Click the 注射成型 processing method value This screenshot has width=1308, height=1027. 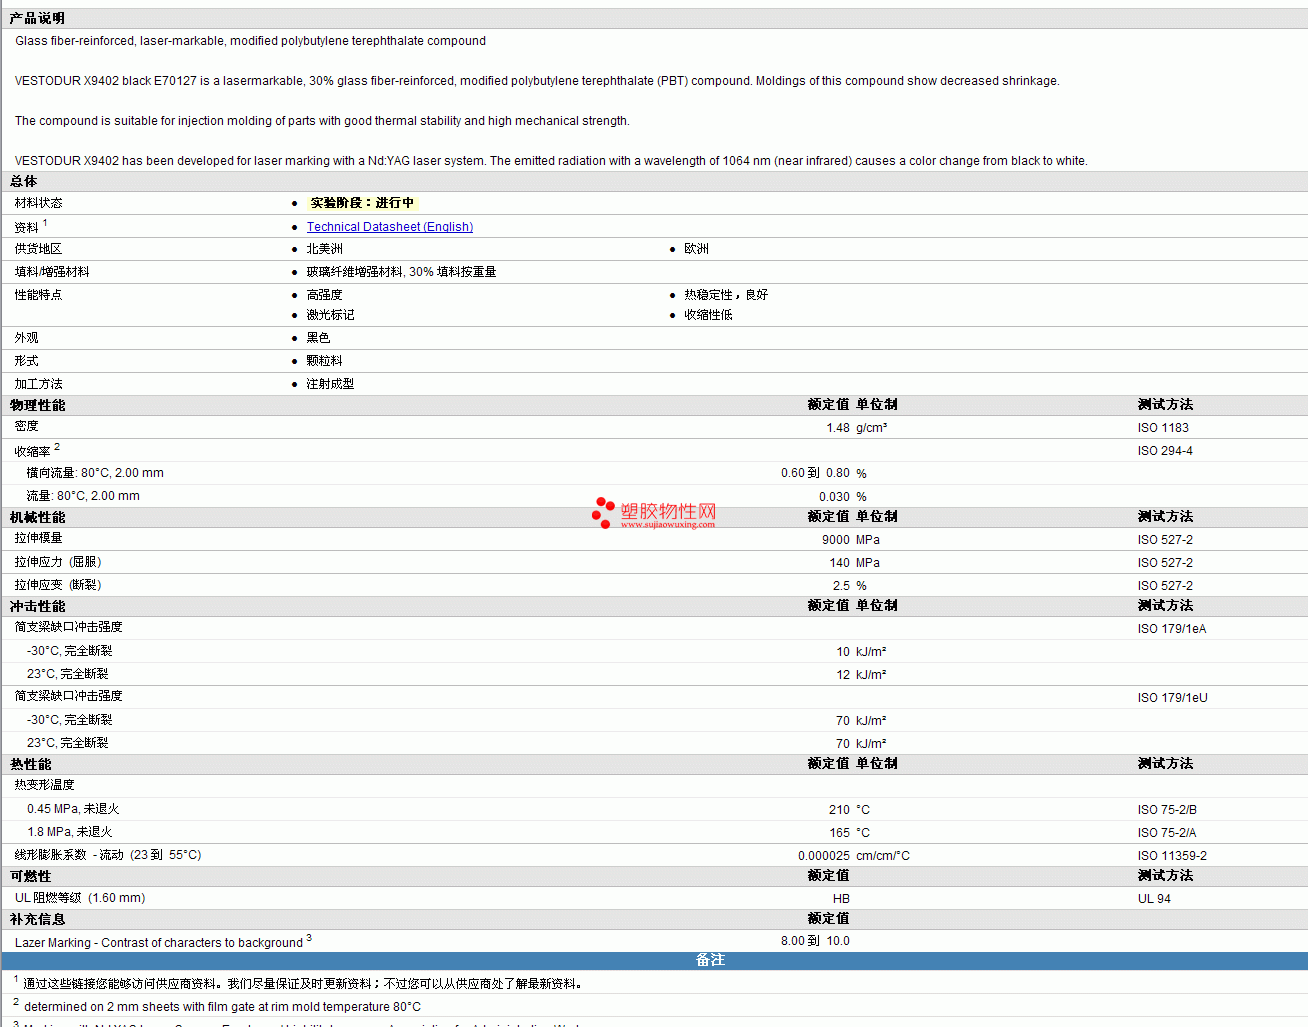pyautogui.click(x=330, y=384)
